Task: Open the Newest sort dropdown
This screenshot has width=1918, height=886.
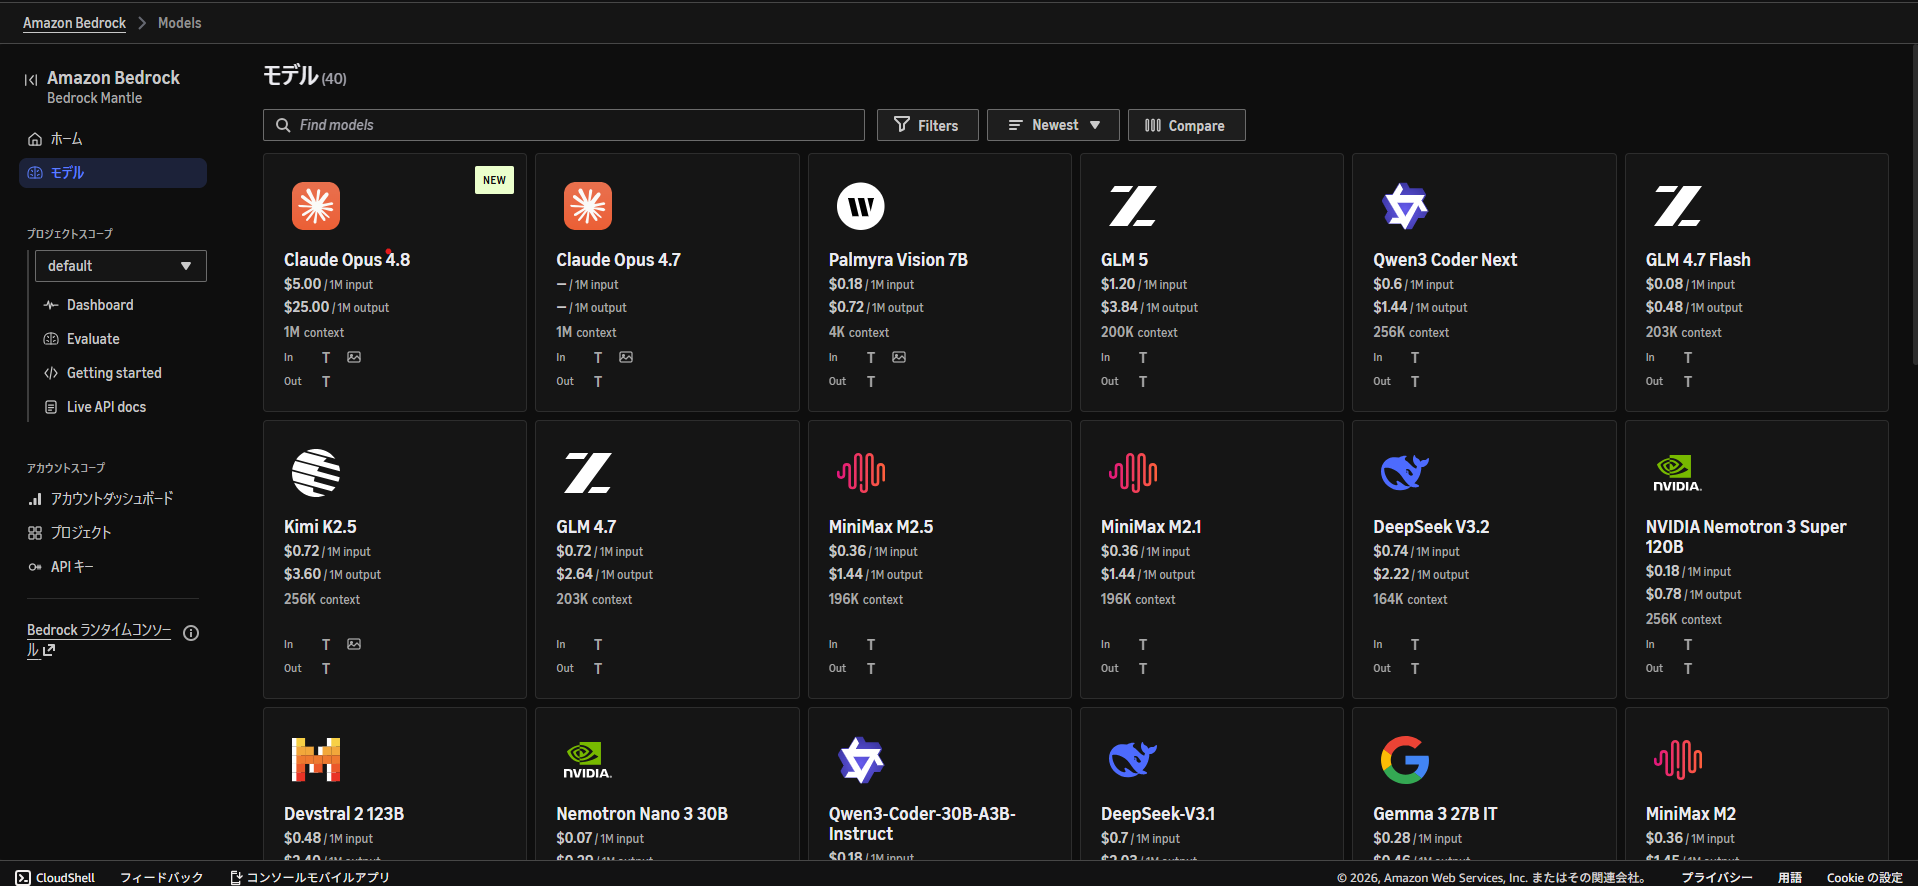Action: tap(1053, 125)
